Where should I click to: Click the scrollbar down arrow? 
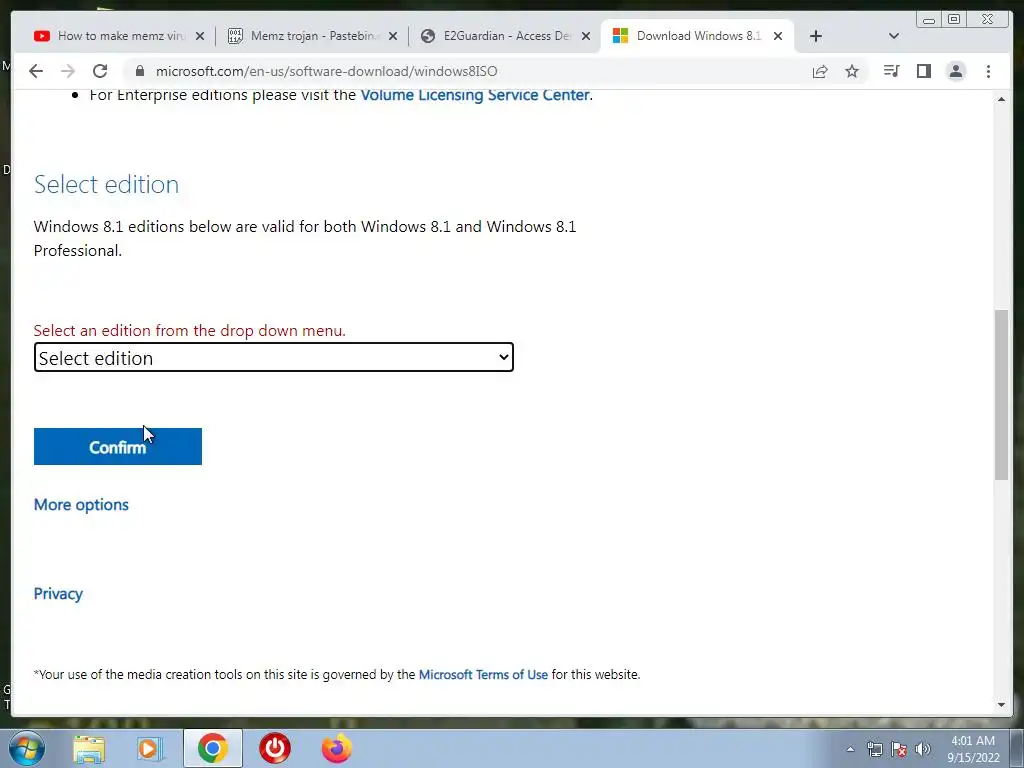pyautogui.click(x=1001, y=705)
